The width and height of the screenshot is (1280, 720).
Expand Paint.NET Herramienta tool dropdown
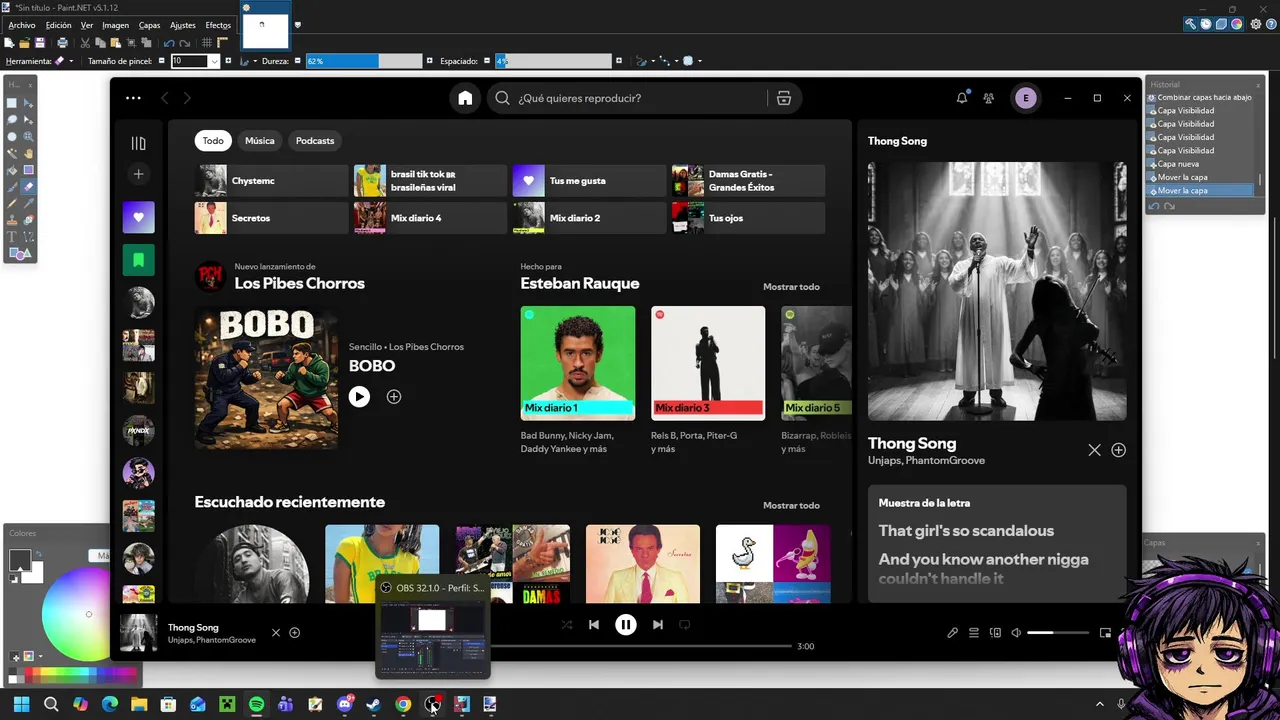pos(71,61)
